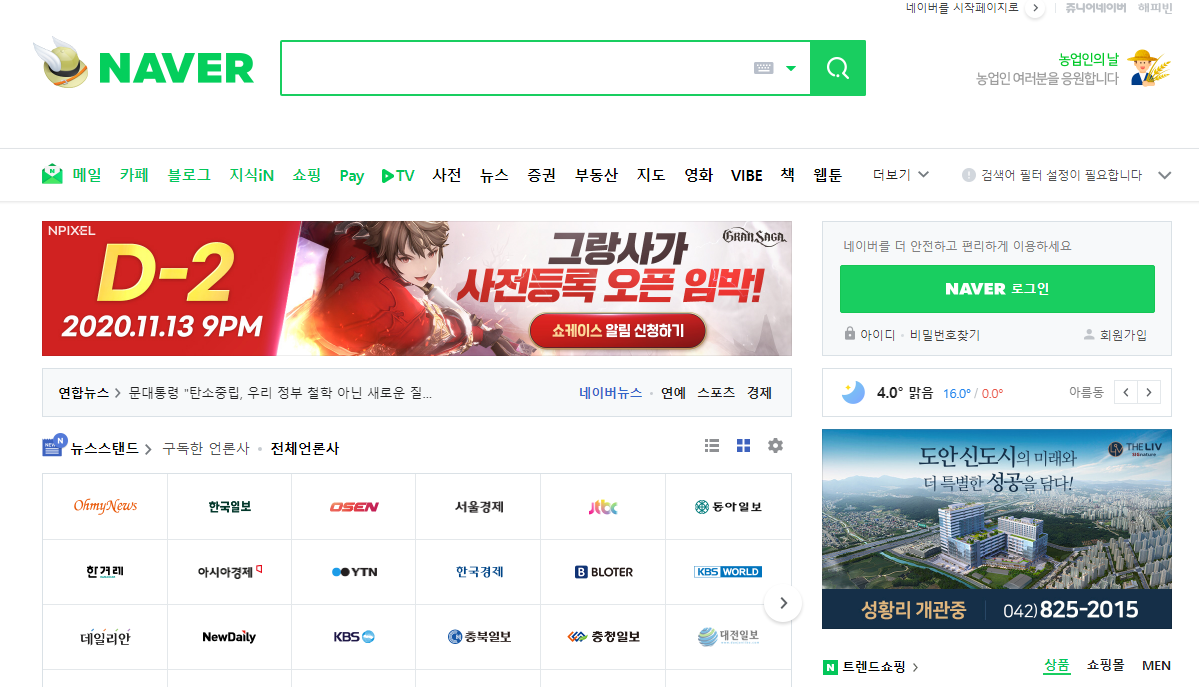
Task: Open OSEN publisher tile
Action: 354,506
